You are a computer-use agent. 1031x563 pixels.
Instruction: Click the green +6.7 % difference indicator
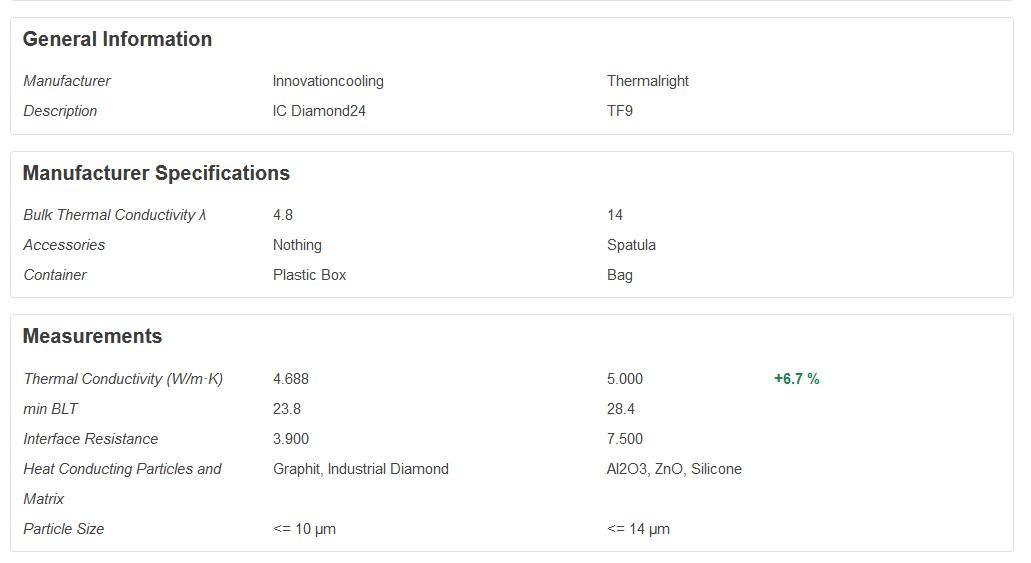796,379
